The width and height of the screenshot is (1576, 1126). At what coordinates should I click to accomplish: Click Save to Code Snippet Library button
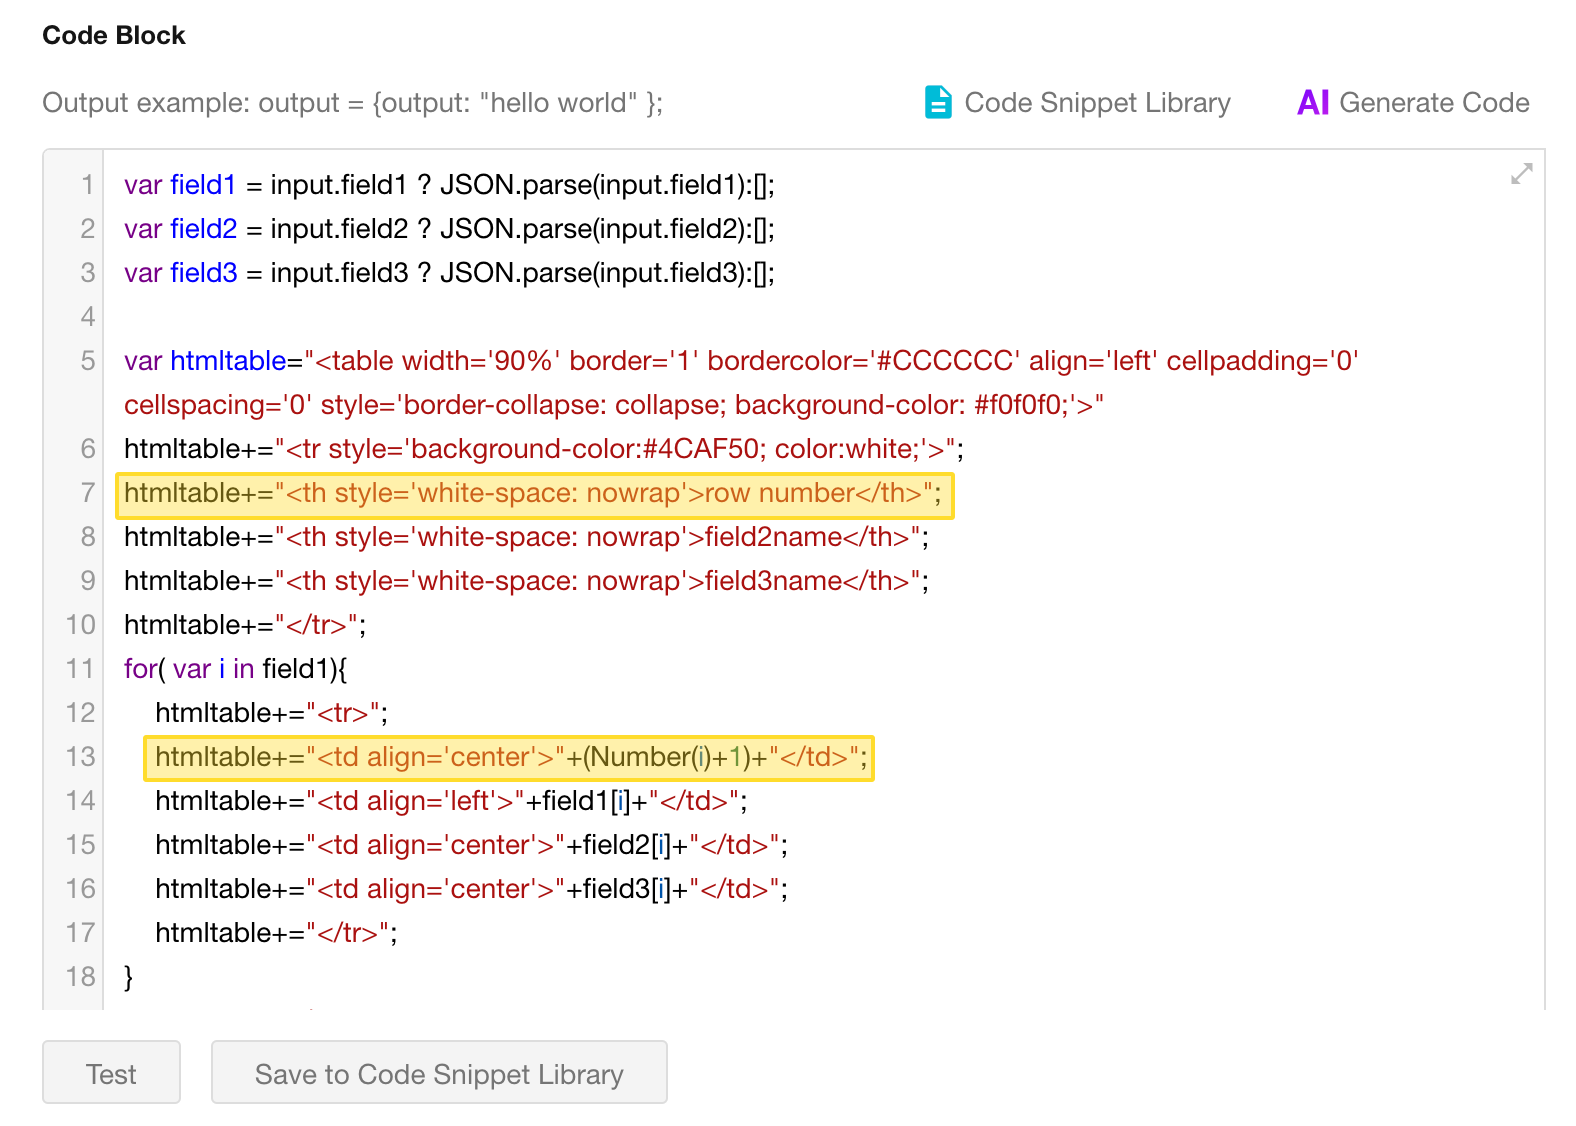tap(439, 1073)
